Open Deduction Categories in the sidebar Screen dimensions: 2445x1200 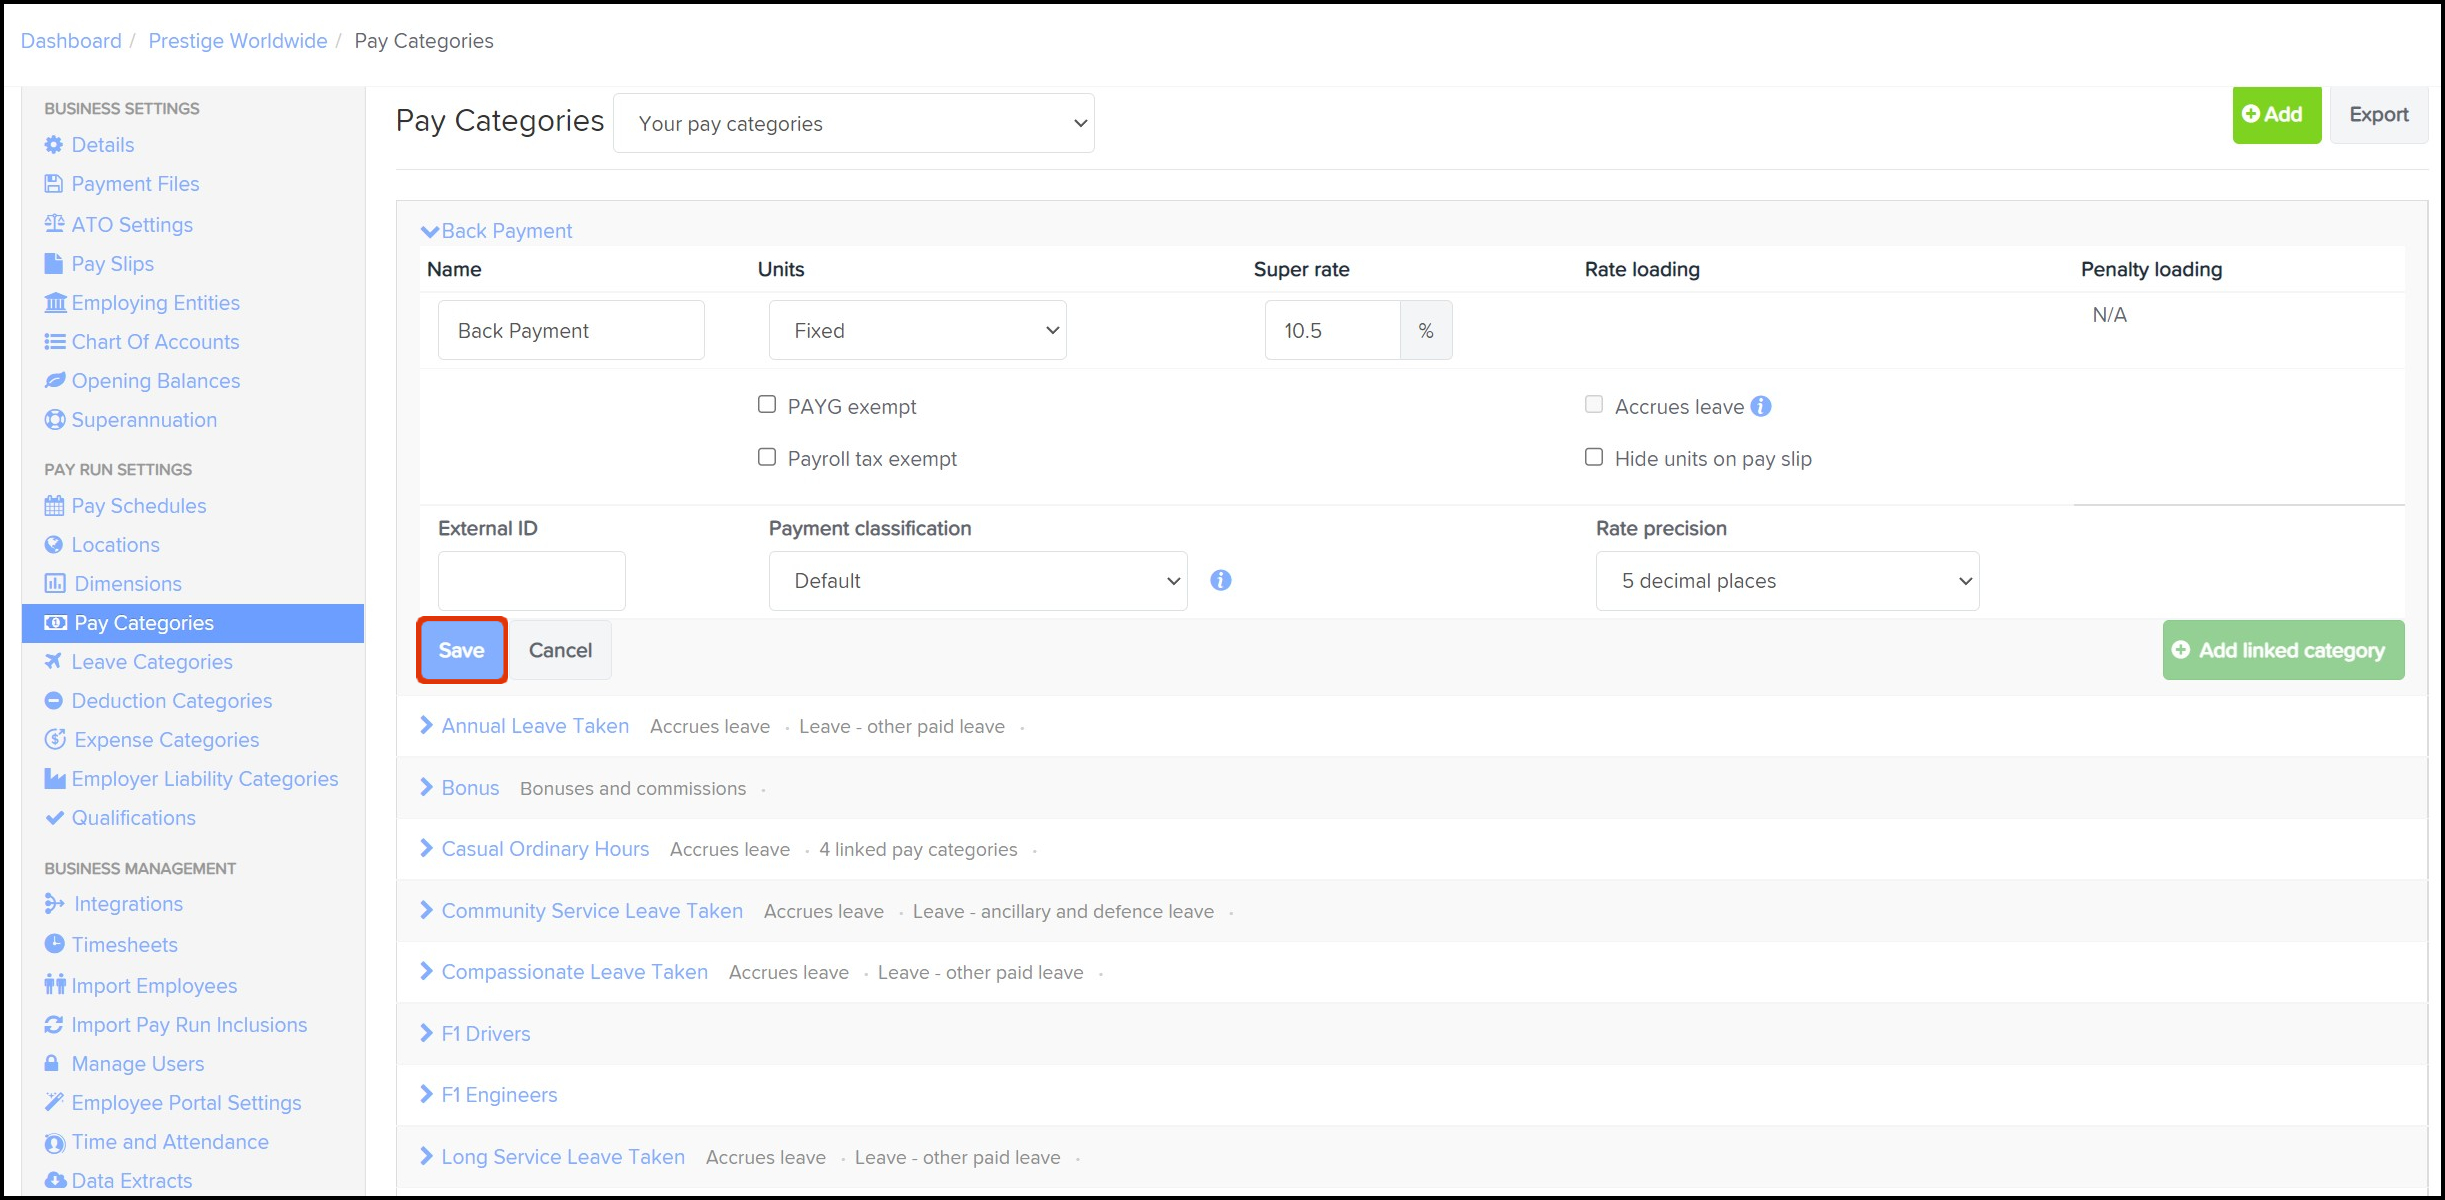[x=171, y=701]
